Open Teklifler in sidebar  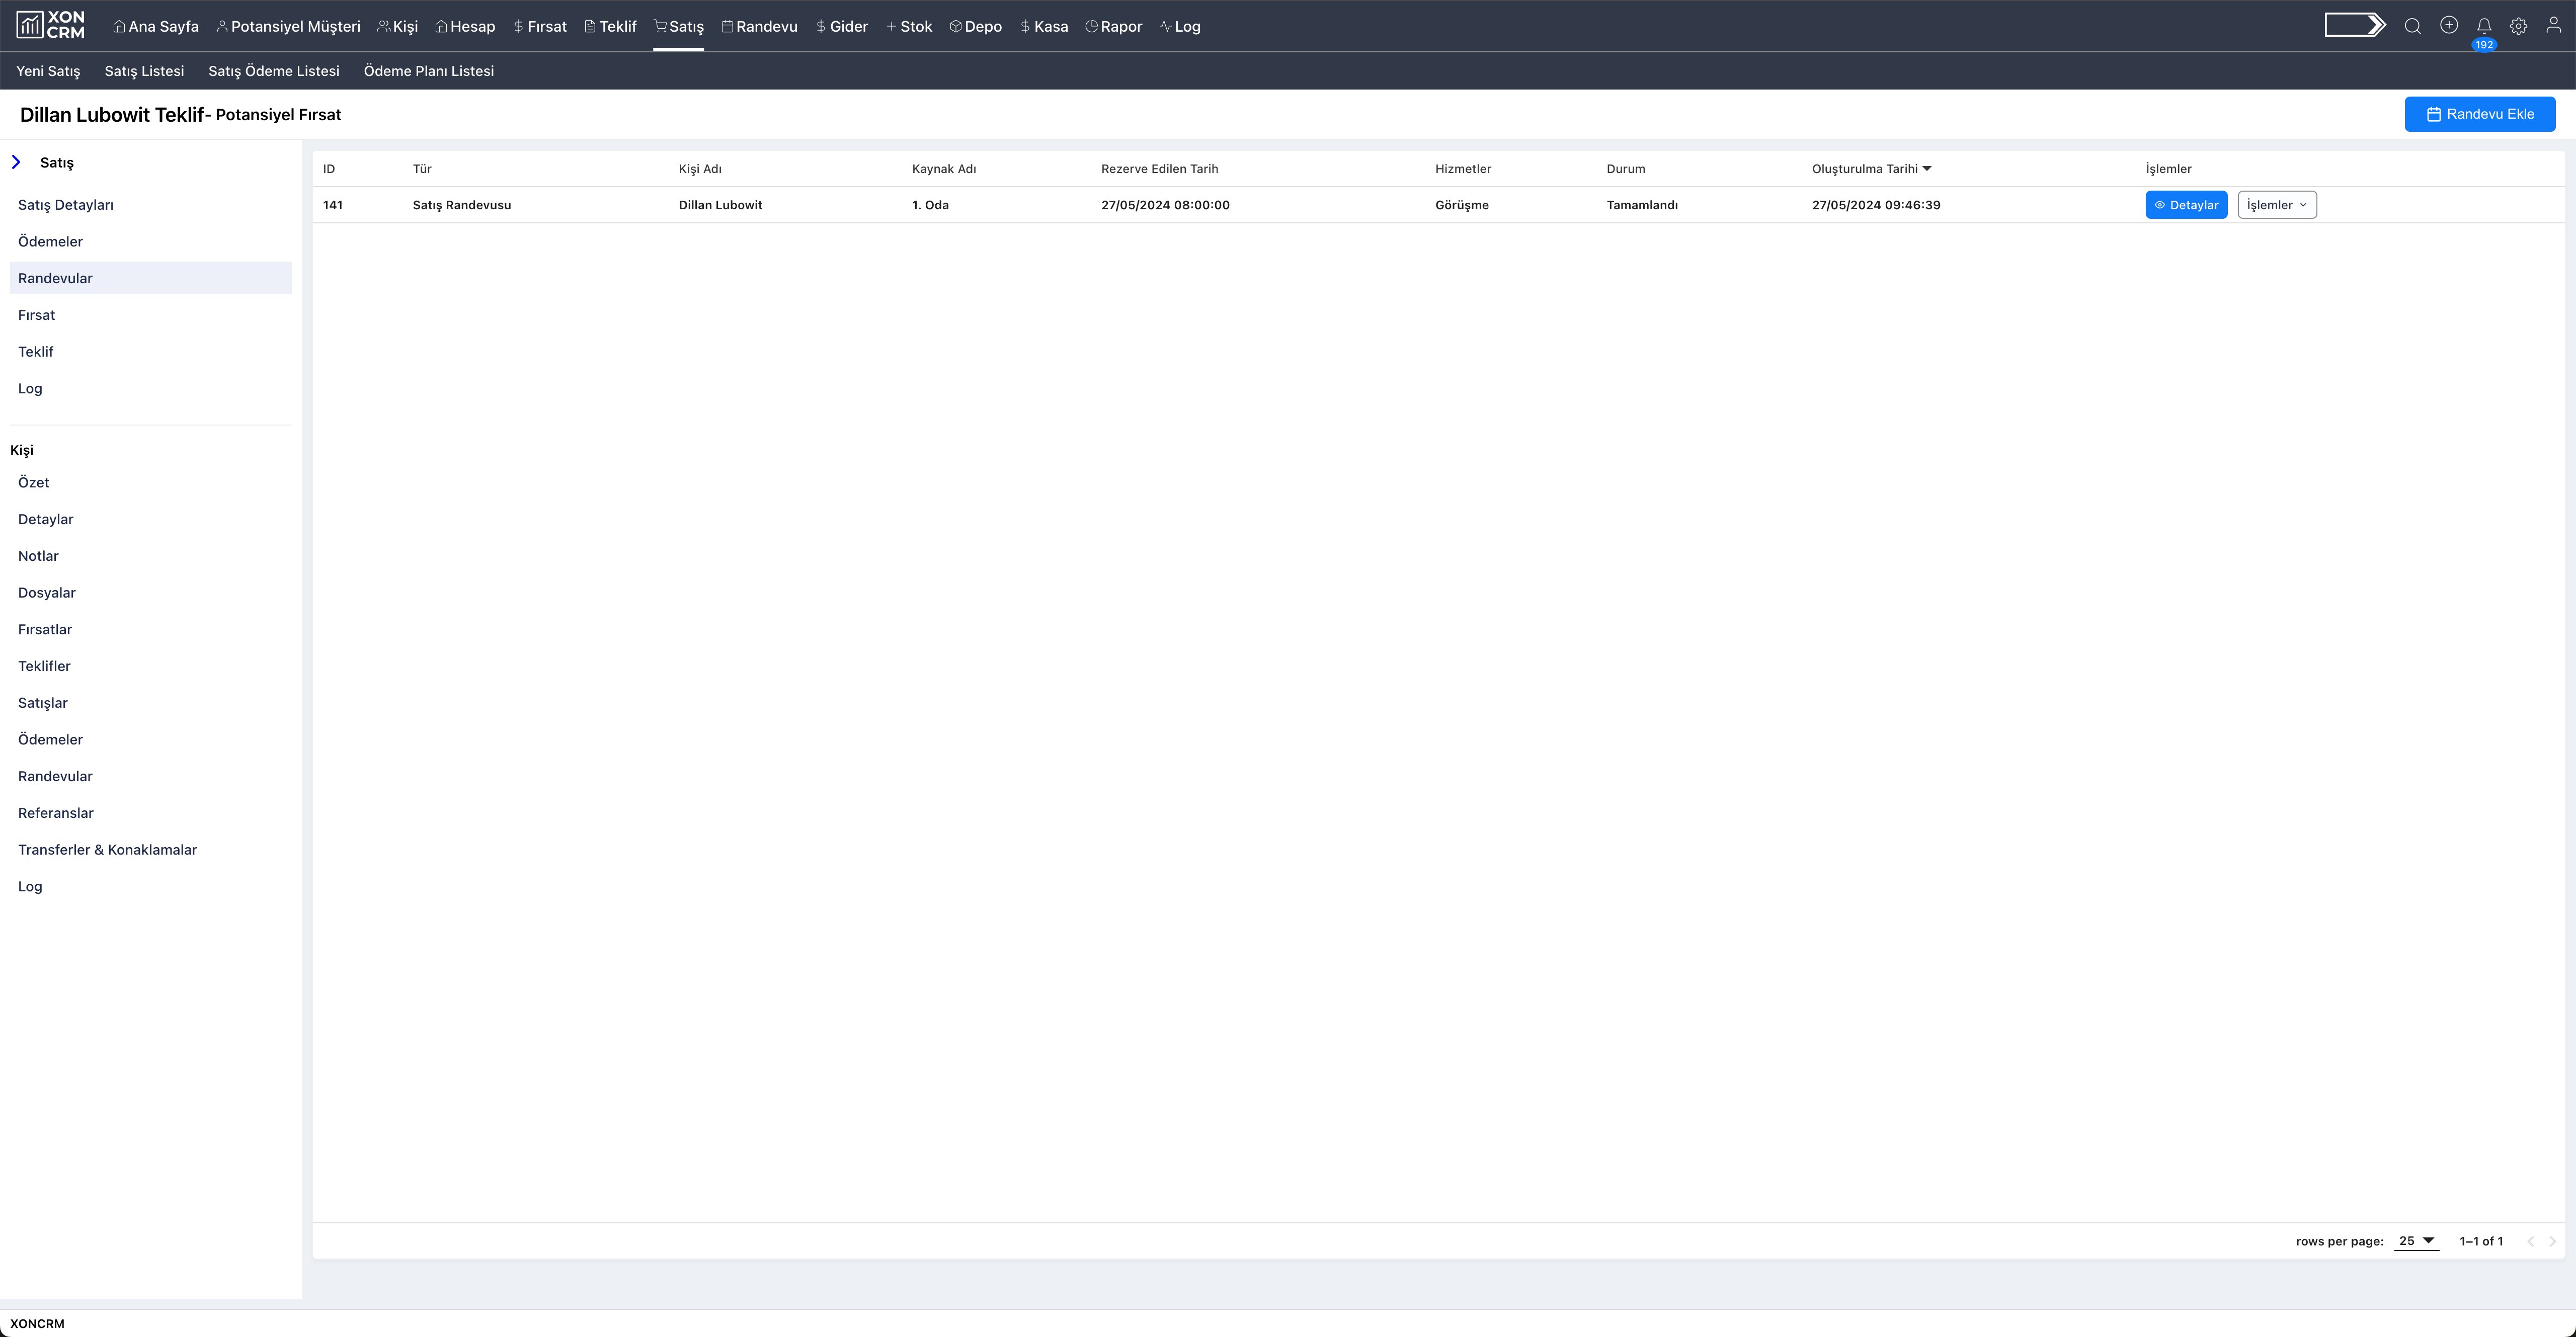44,667
